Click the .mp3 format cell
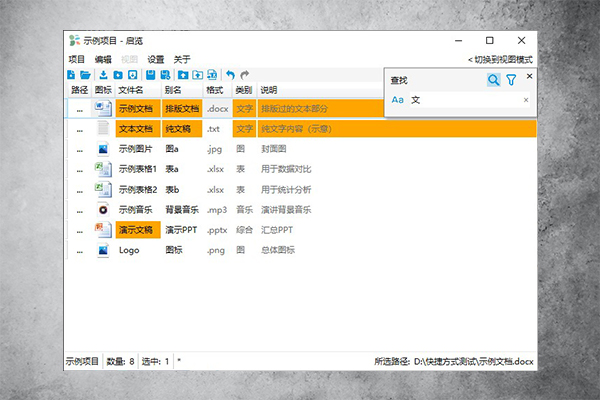600x400 pixels. pos(217,210)
